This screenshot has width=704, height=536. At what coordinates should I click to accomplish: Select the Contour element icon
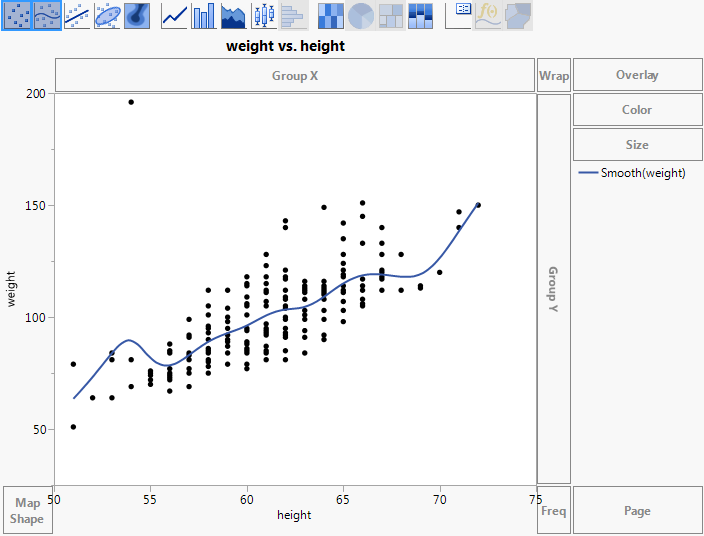click(137, 16)
